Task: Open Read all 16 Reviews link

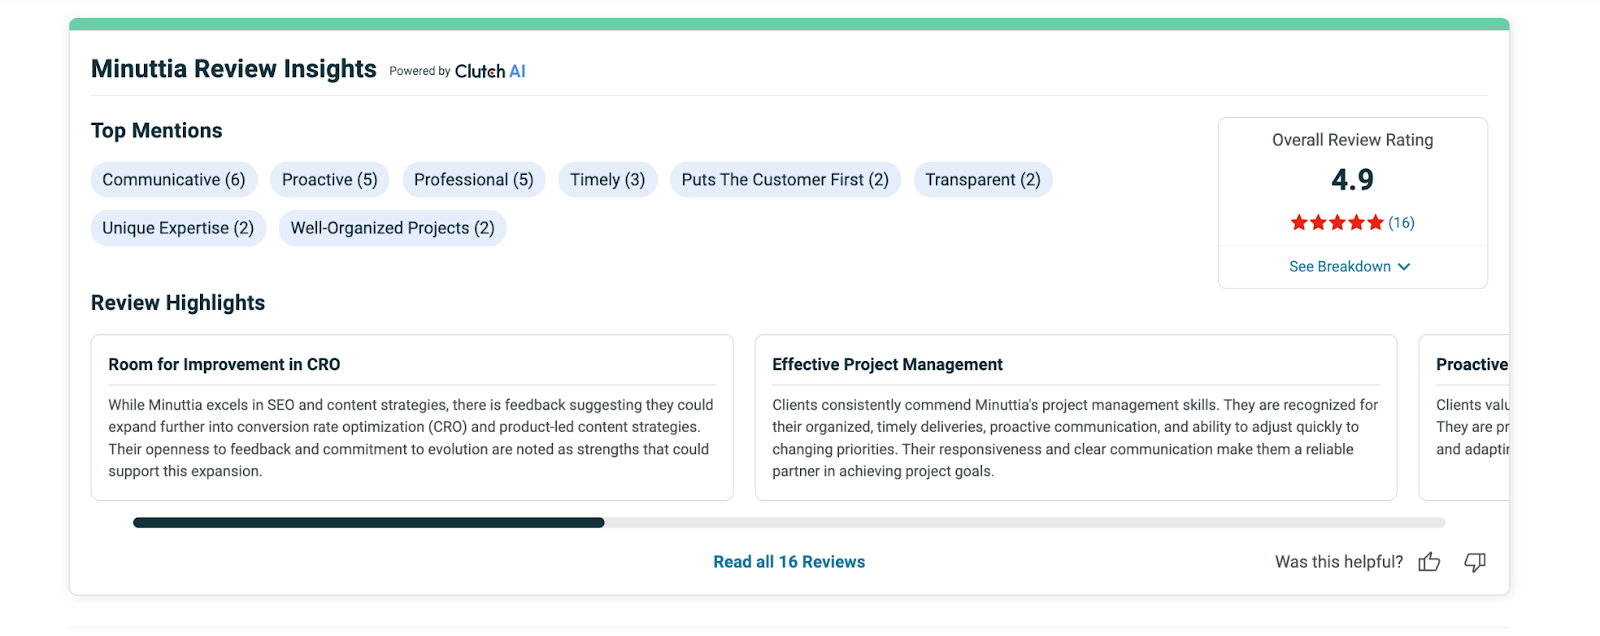Action: coord(789,562)
